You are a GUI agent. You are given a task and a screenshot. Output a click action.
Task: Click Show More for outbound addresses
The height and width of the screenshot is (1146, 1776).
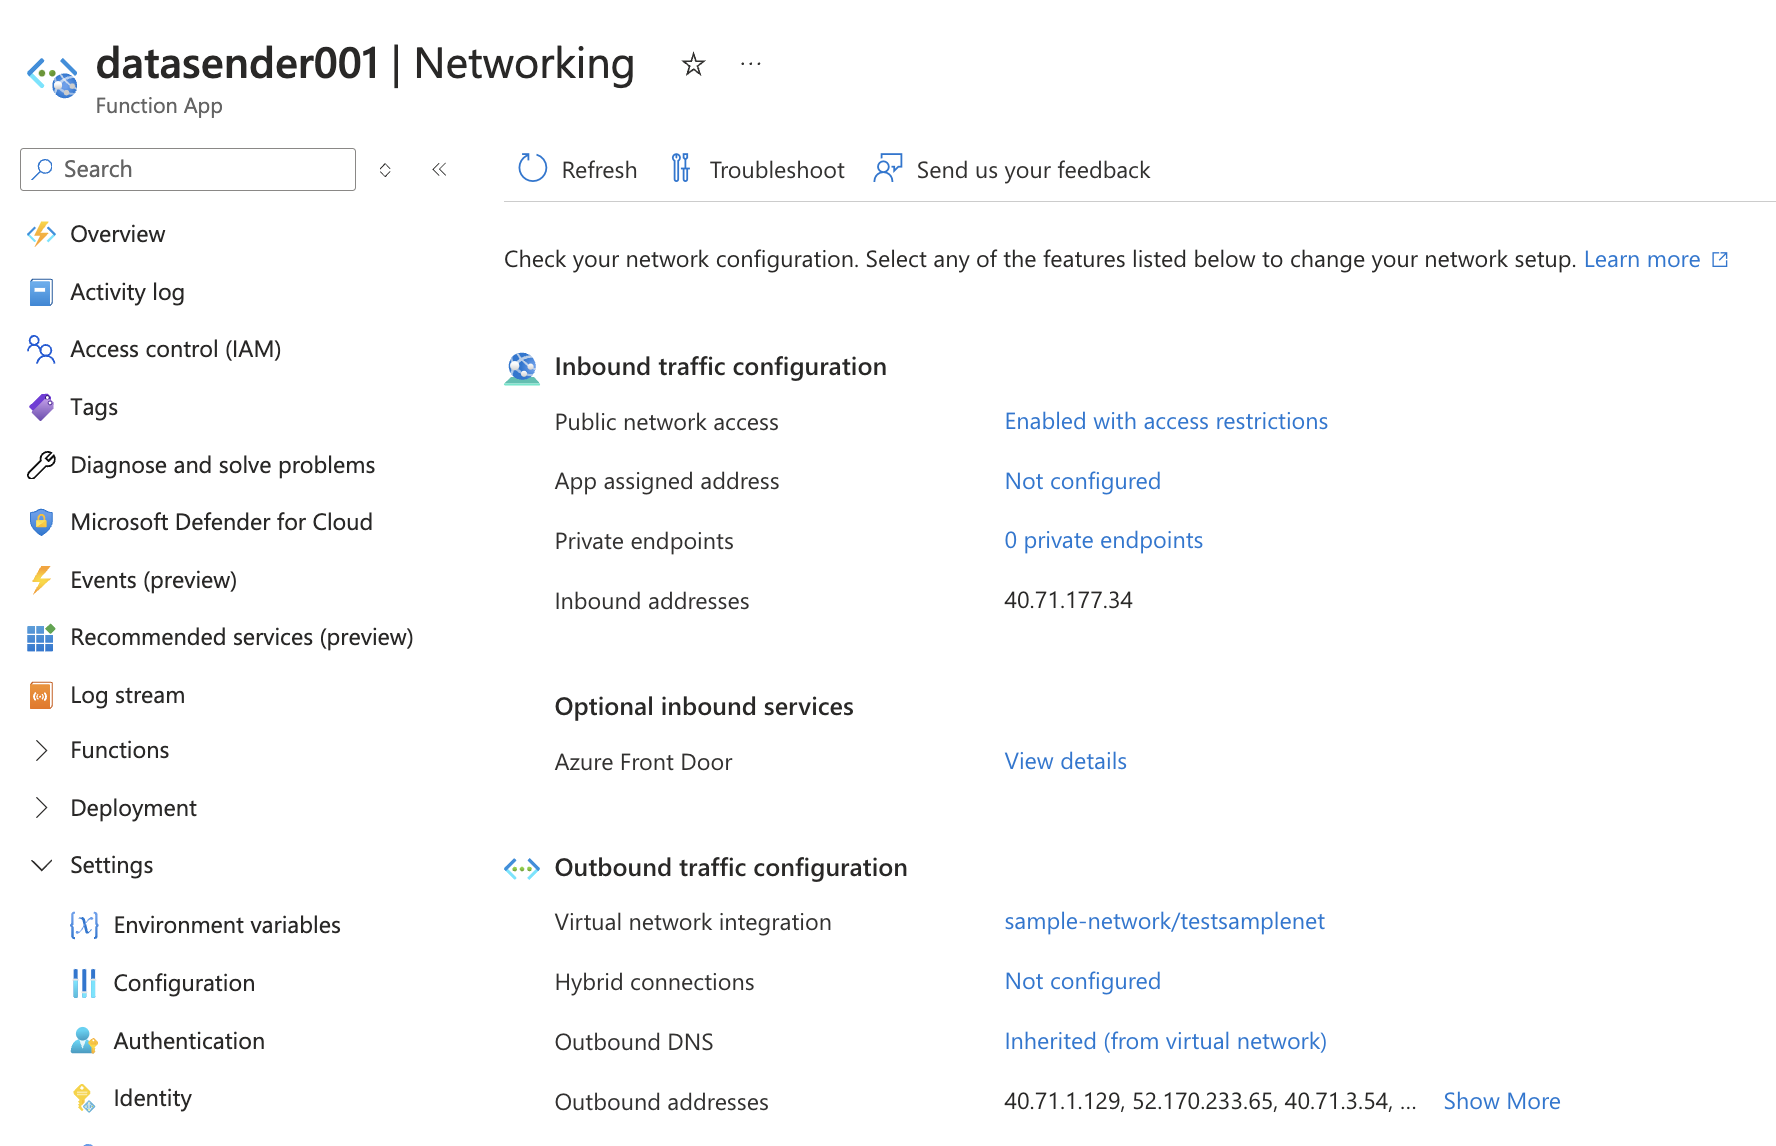coord(1501,1101)
